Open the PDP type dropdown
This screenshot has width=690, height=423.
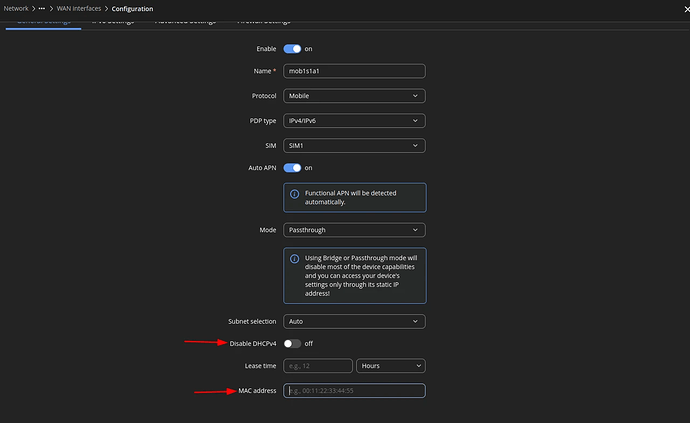(x=354, y=121)
